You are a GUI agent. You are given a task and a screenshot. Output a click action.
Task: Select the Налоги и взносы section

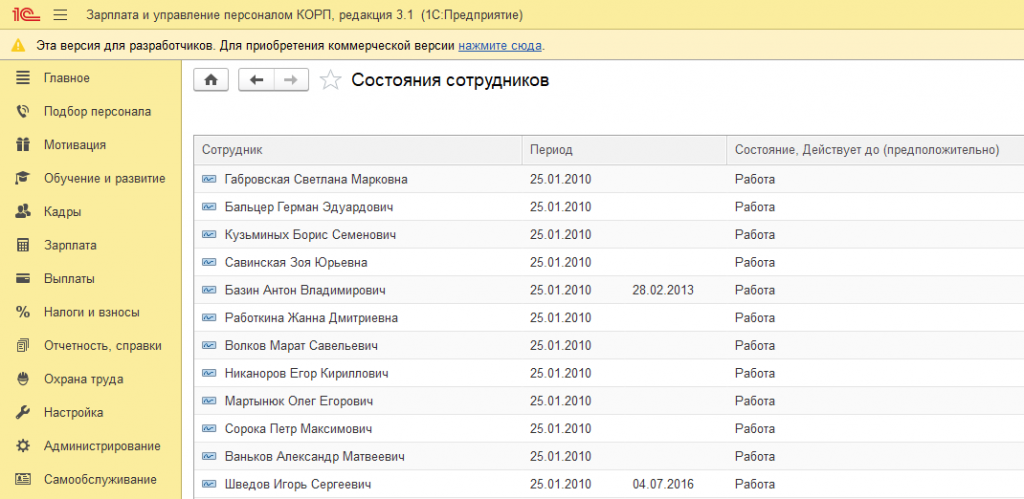pos(91,312)
